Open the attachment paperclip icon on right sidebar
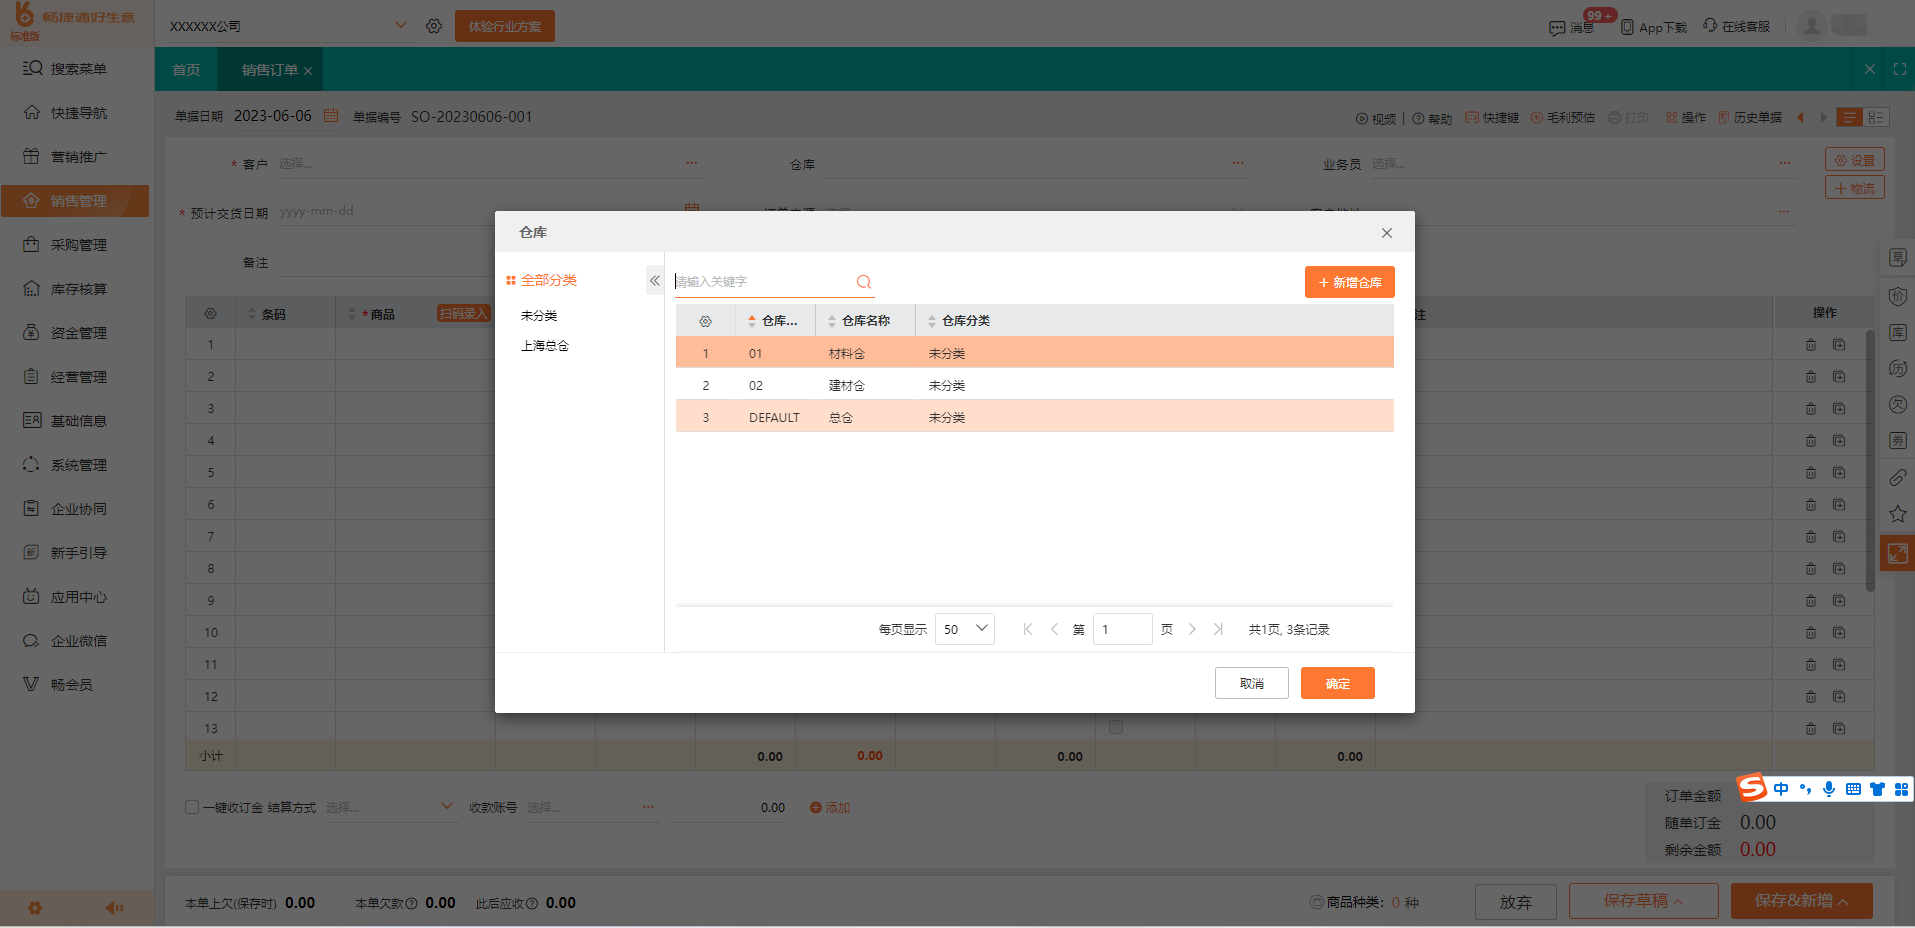Image resolution: width=1915 pixels, height=928 pixels. tap(1896, 477)
